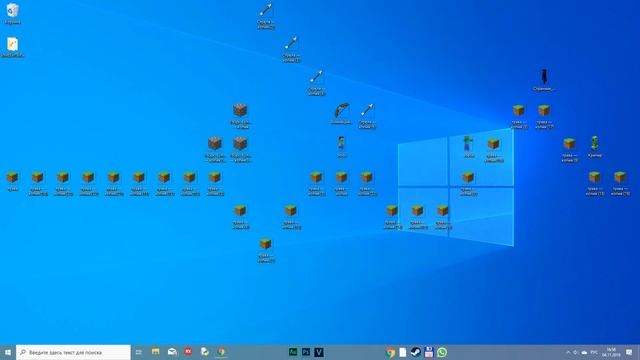Open the Mail app on the taskbar
The width and height of the screenshot is (640, 360).
click(172, 352)
